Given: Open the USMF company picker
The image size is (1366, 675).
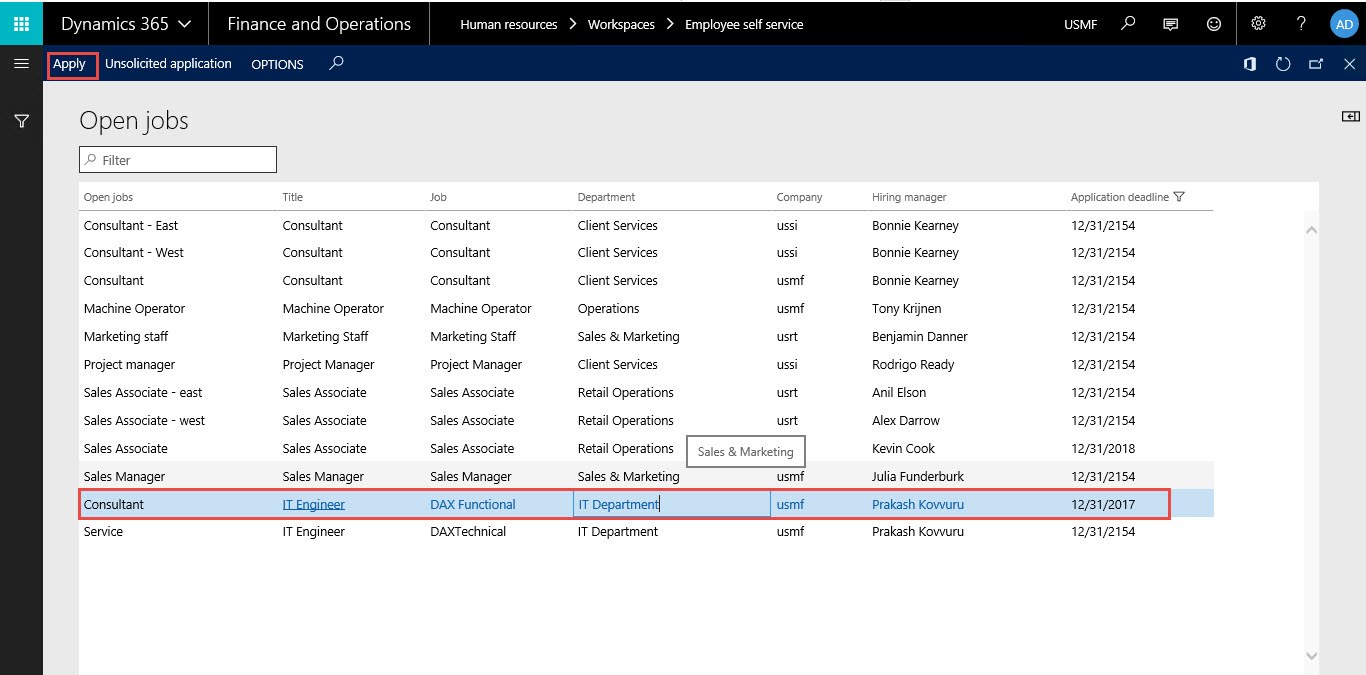Looking at the screenshot, I should pos(1080,23).
